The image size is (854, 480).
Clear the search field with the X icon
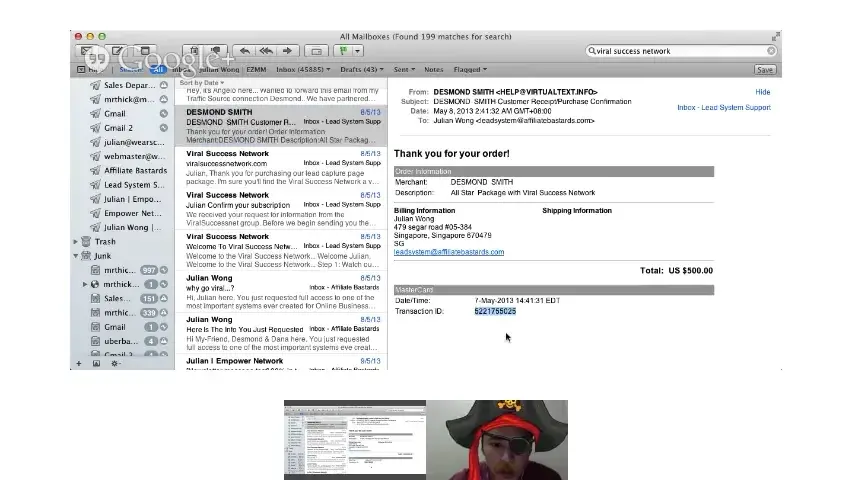pos(771,51)
